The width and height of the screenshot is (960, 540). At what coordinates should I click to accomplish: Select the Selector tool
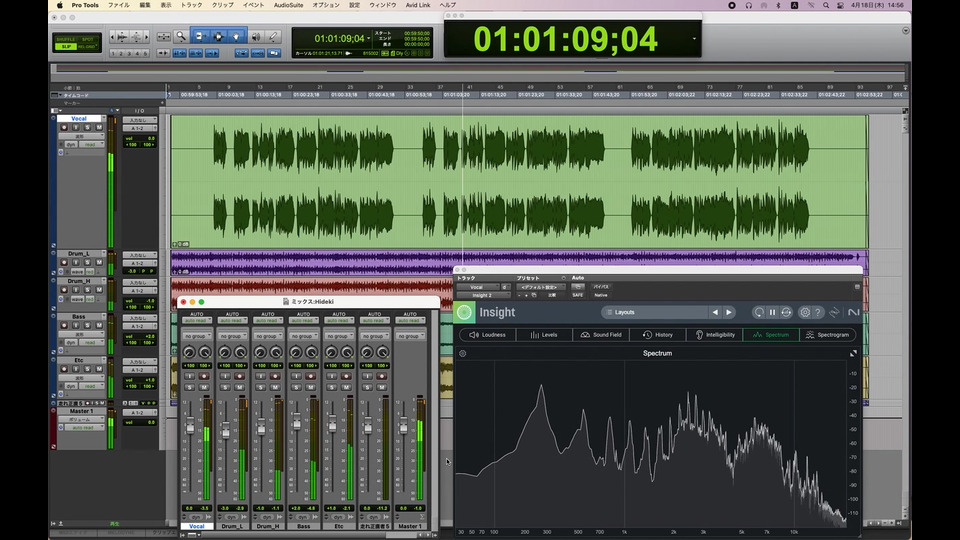tap(218, 37)
